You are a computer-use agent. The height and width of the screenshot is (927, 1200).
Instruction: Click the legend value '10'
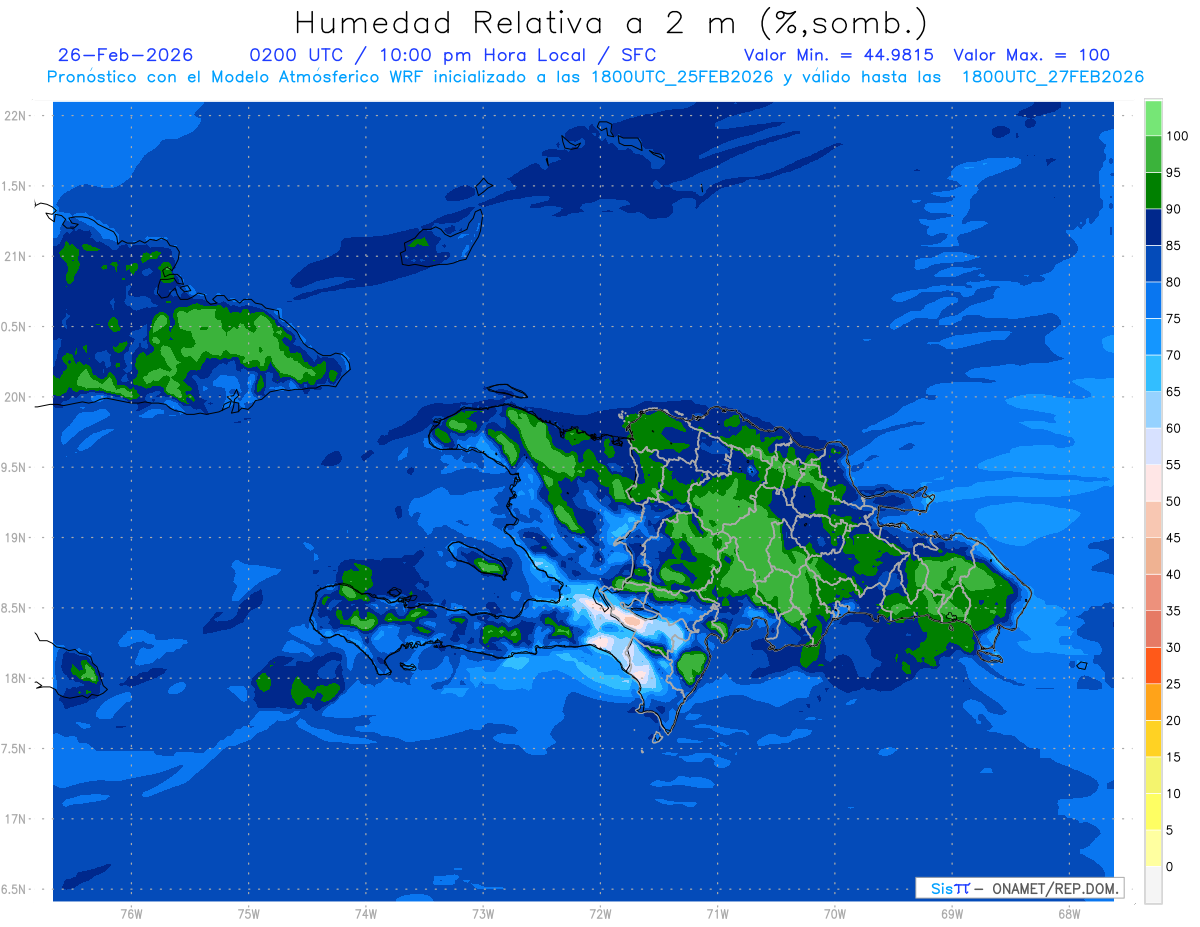(x=1173, y=793)
